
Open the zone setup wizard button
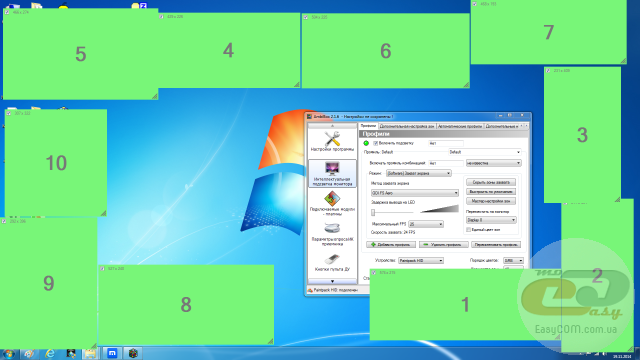pyautogui.click(x=491, y=201)
